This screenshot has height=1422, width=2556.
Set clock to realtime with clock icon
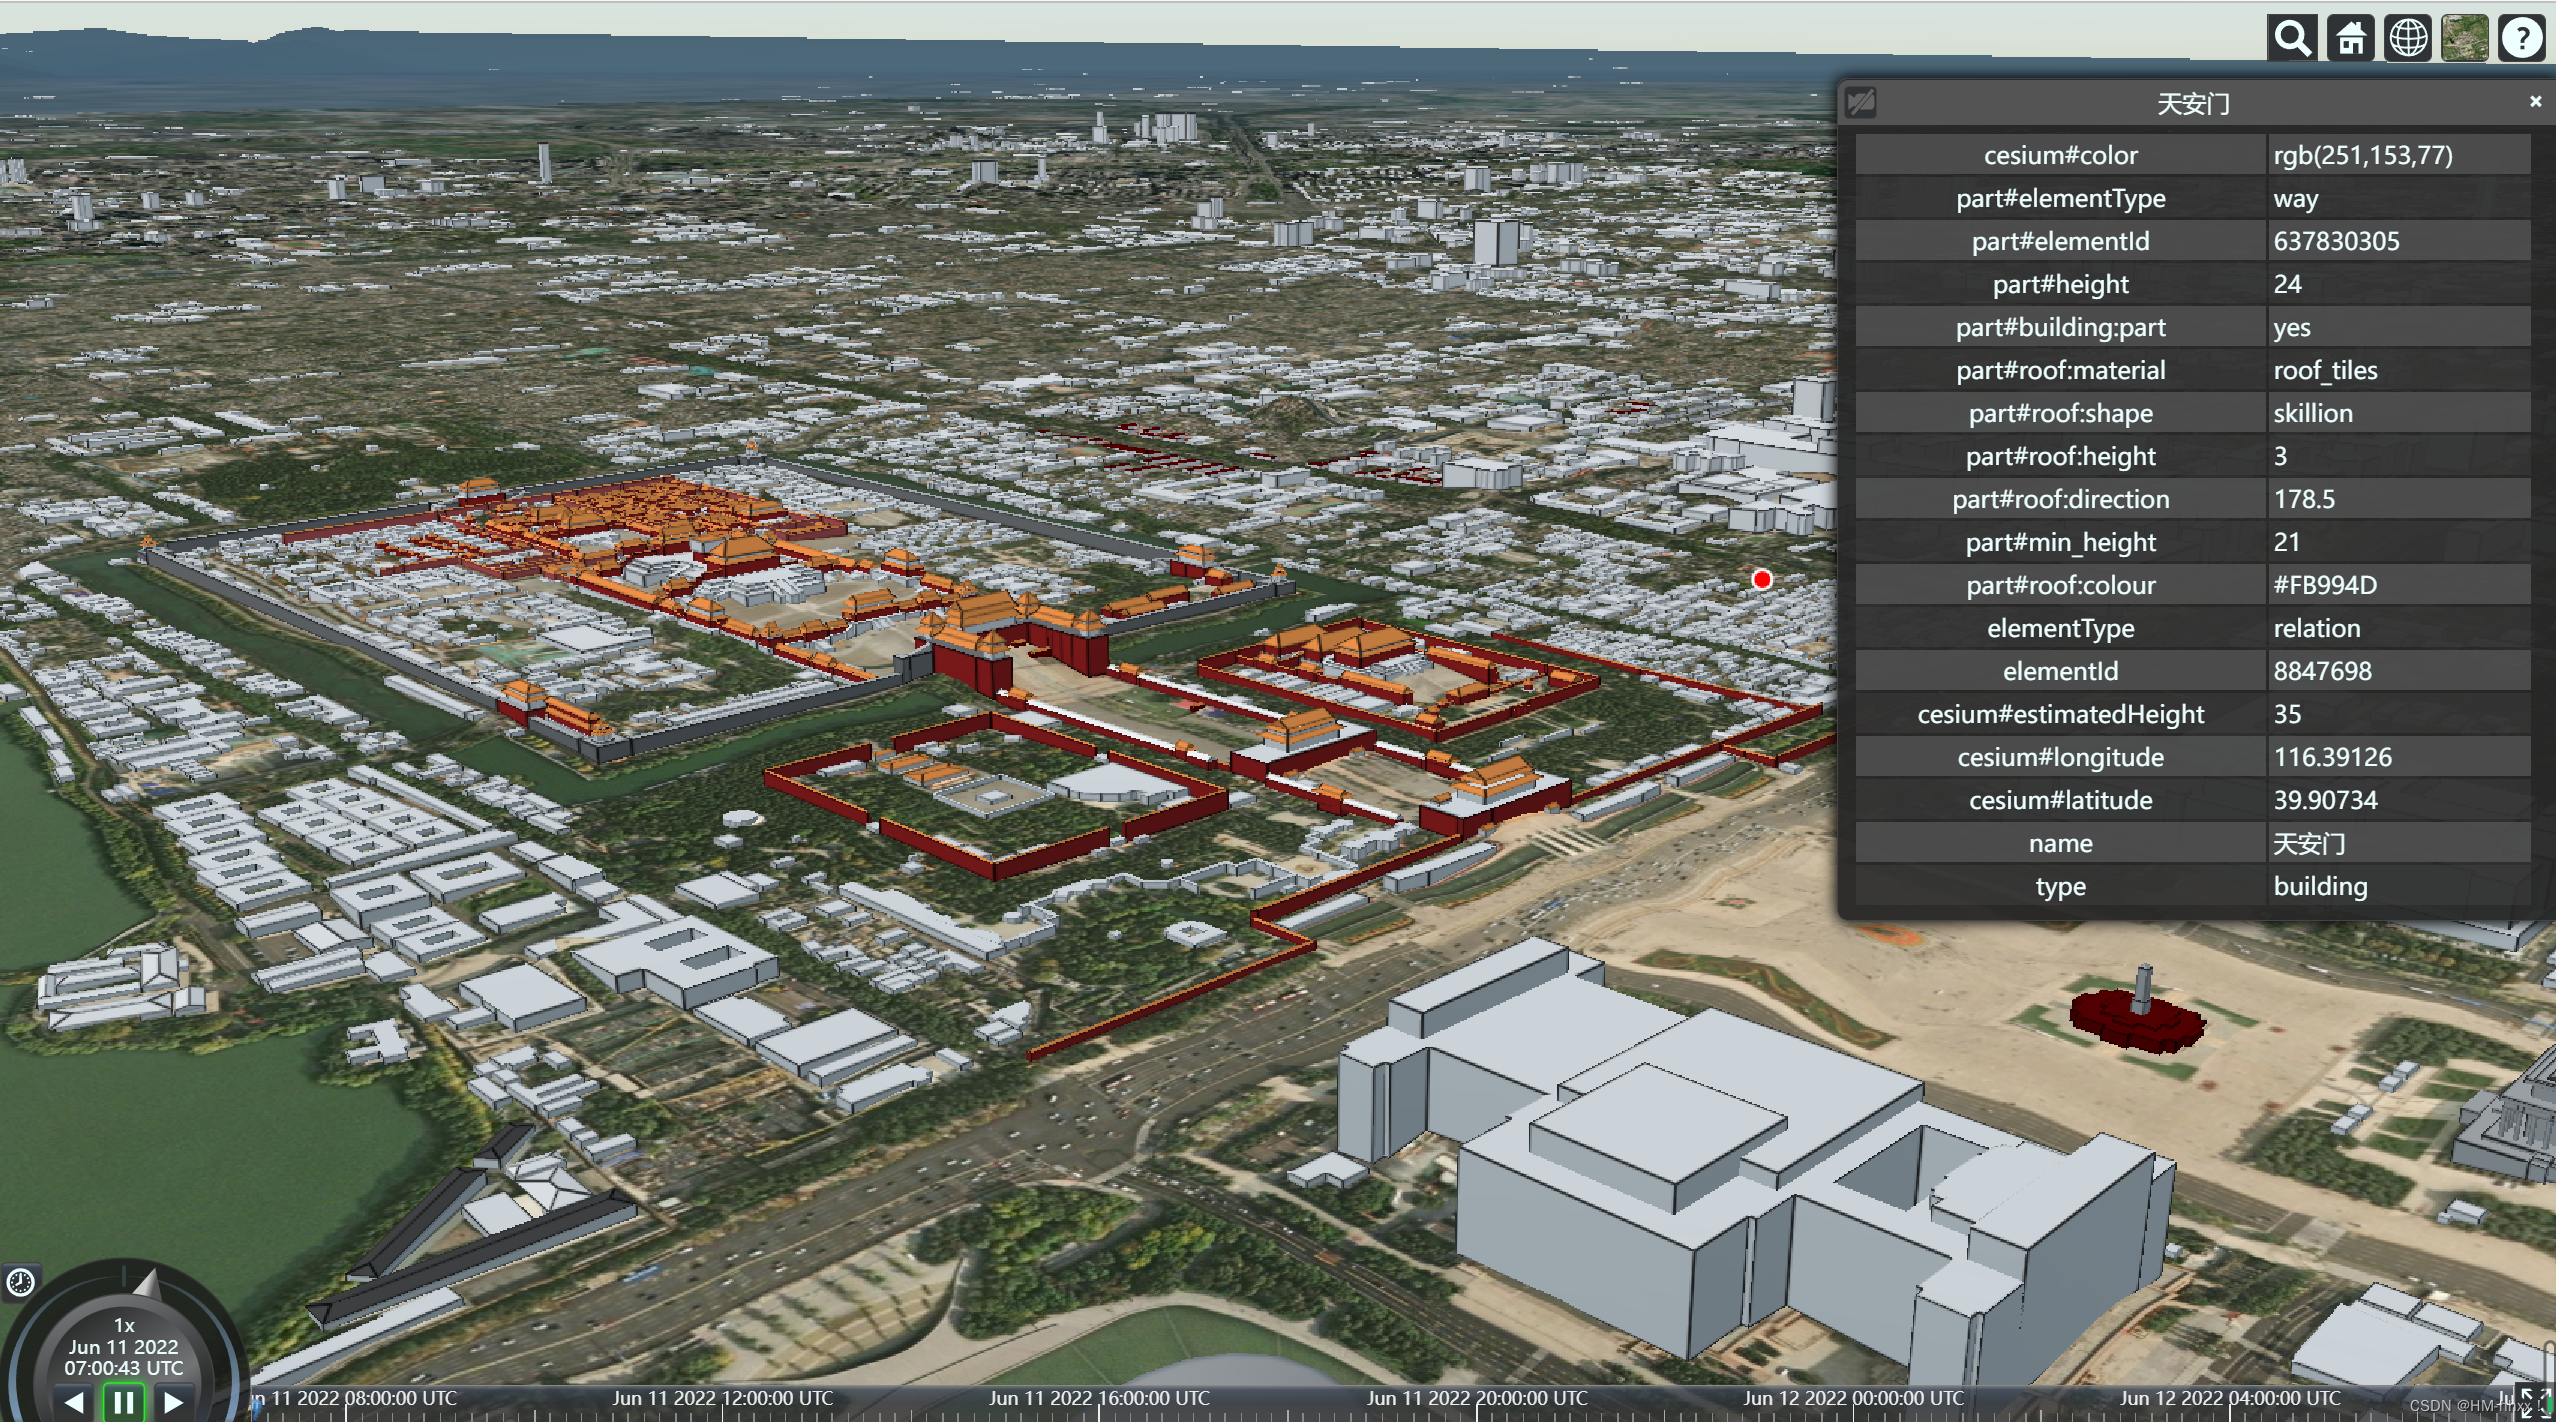21,1283
